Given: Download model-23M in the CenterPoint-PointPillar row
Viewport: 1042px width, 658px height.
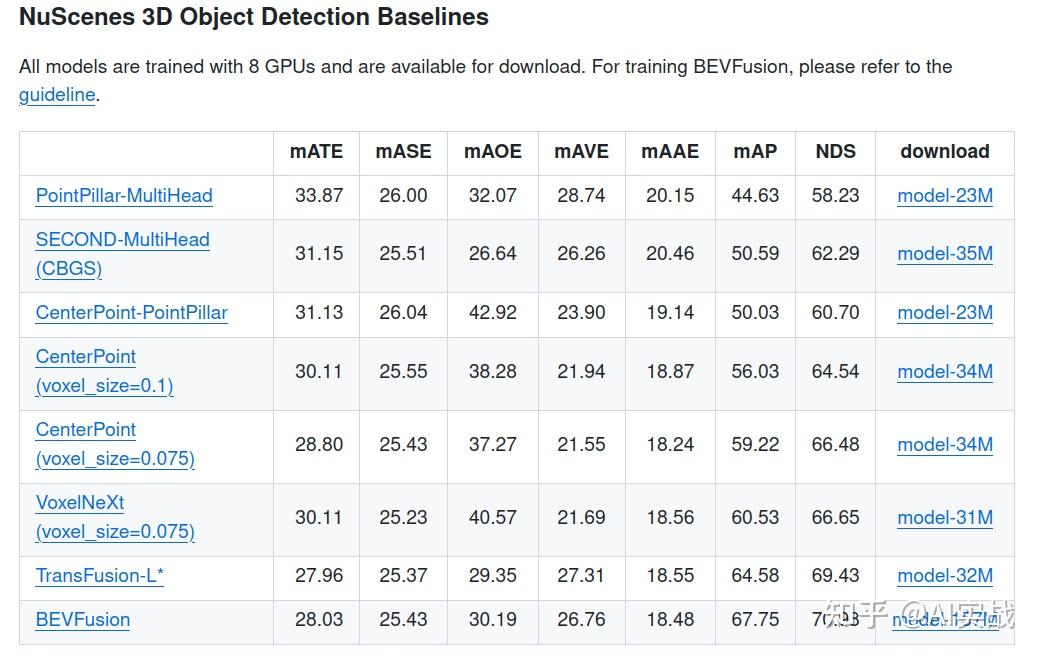Looking at the screenshot, I should click(945, 313).
